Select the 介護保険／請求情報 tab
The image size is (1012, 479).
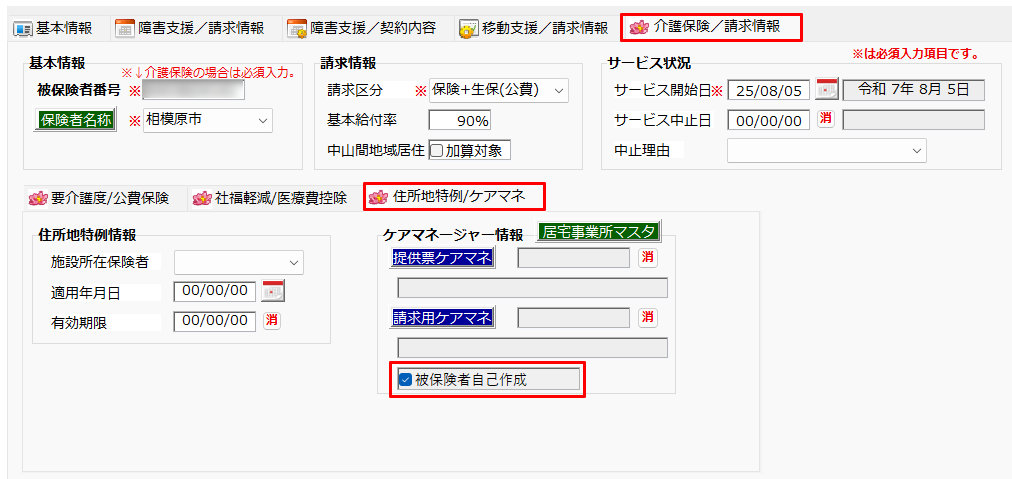(x=713, y=27)
